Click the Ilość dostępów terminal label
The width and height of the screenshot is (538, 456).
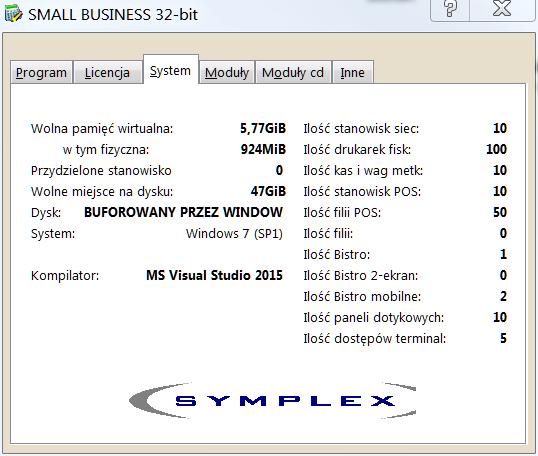(375, 339)
